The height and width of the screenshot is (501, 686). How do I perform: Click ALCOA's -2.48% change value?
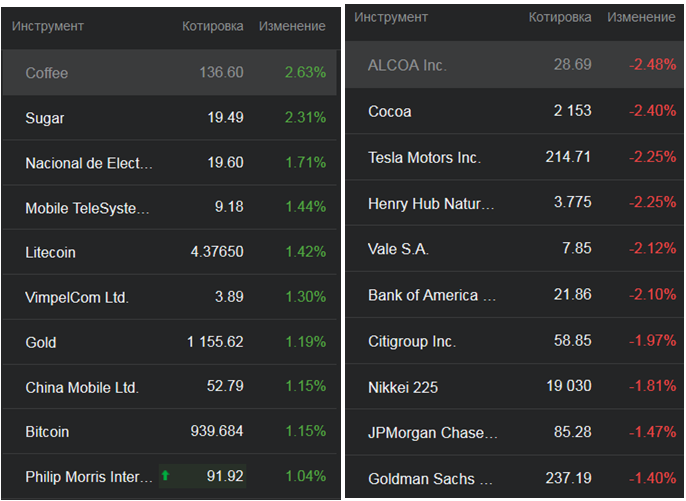pos(652,65)
